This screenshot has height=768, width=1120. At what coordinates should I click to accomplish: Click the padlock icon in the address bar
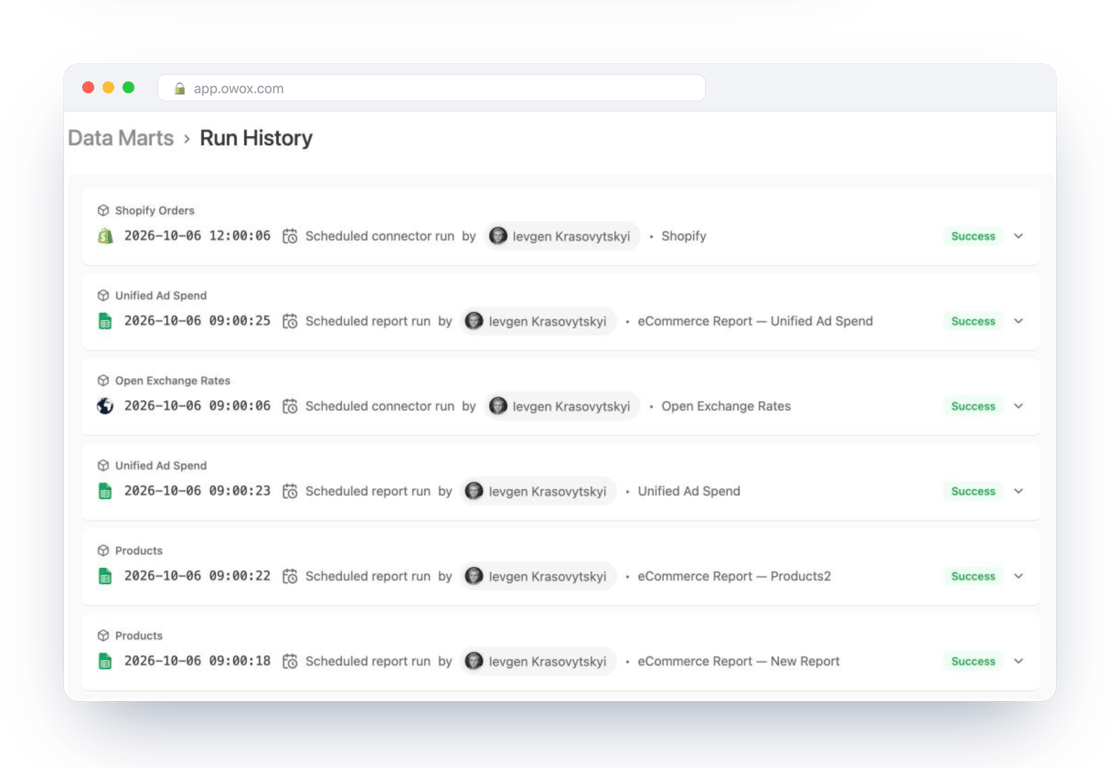pos(180,88)
